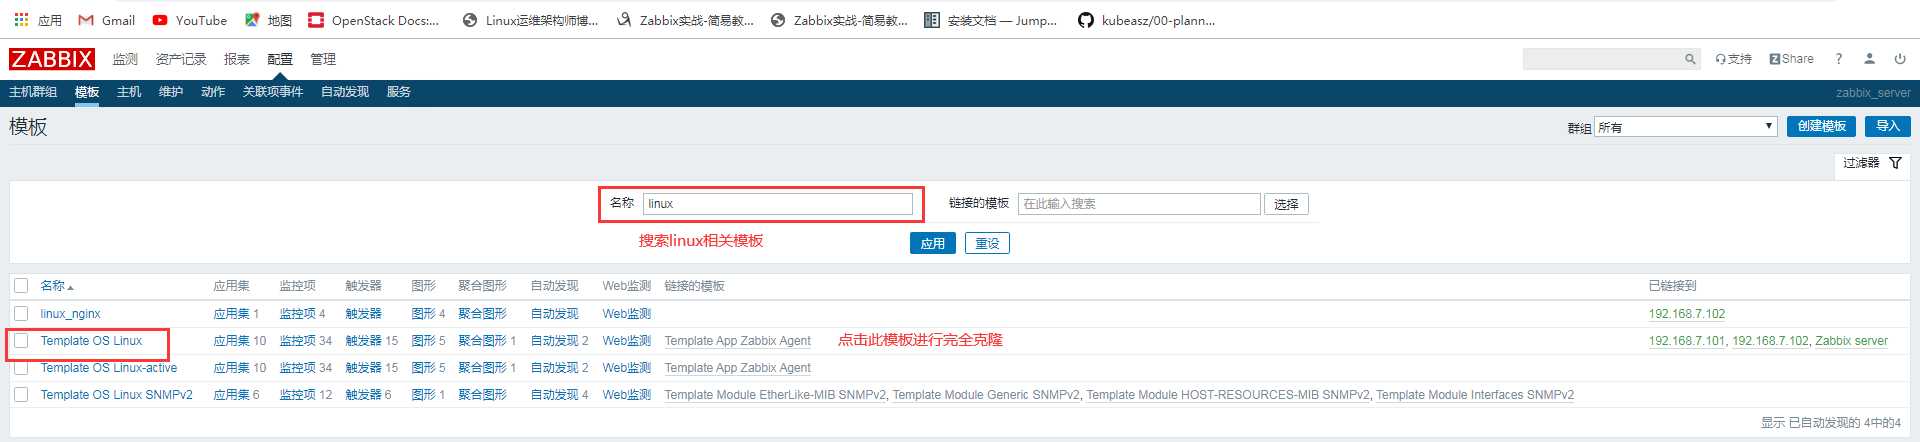The height and width of the screenshot is (442, 1920).
Task: Check the Template OS Linux-active row checkbox
Action: 21,368
